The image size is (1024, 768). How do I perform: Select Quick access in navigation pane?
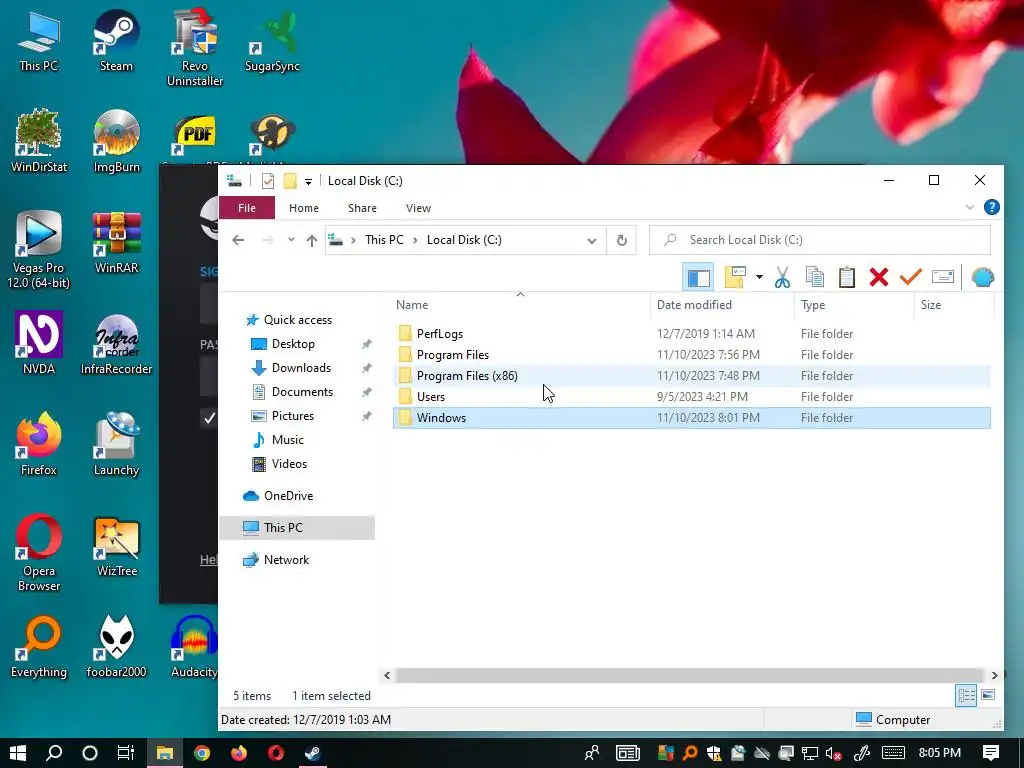click(x=297, y=320)
